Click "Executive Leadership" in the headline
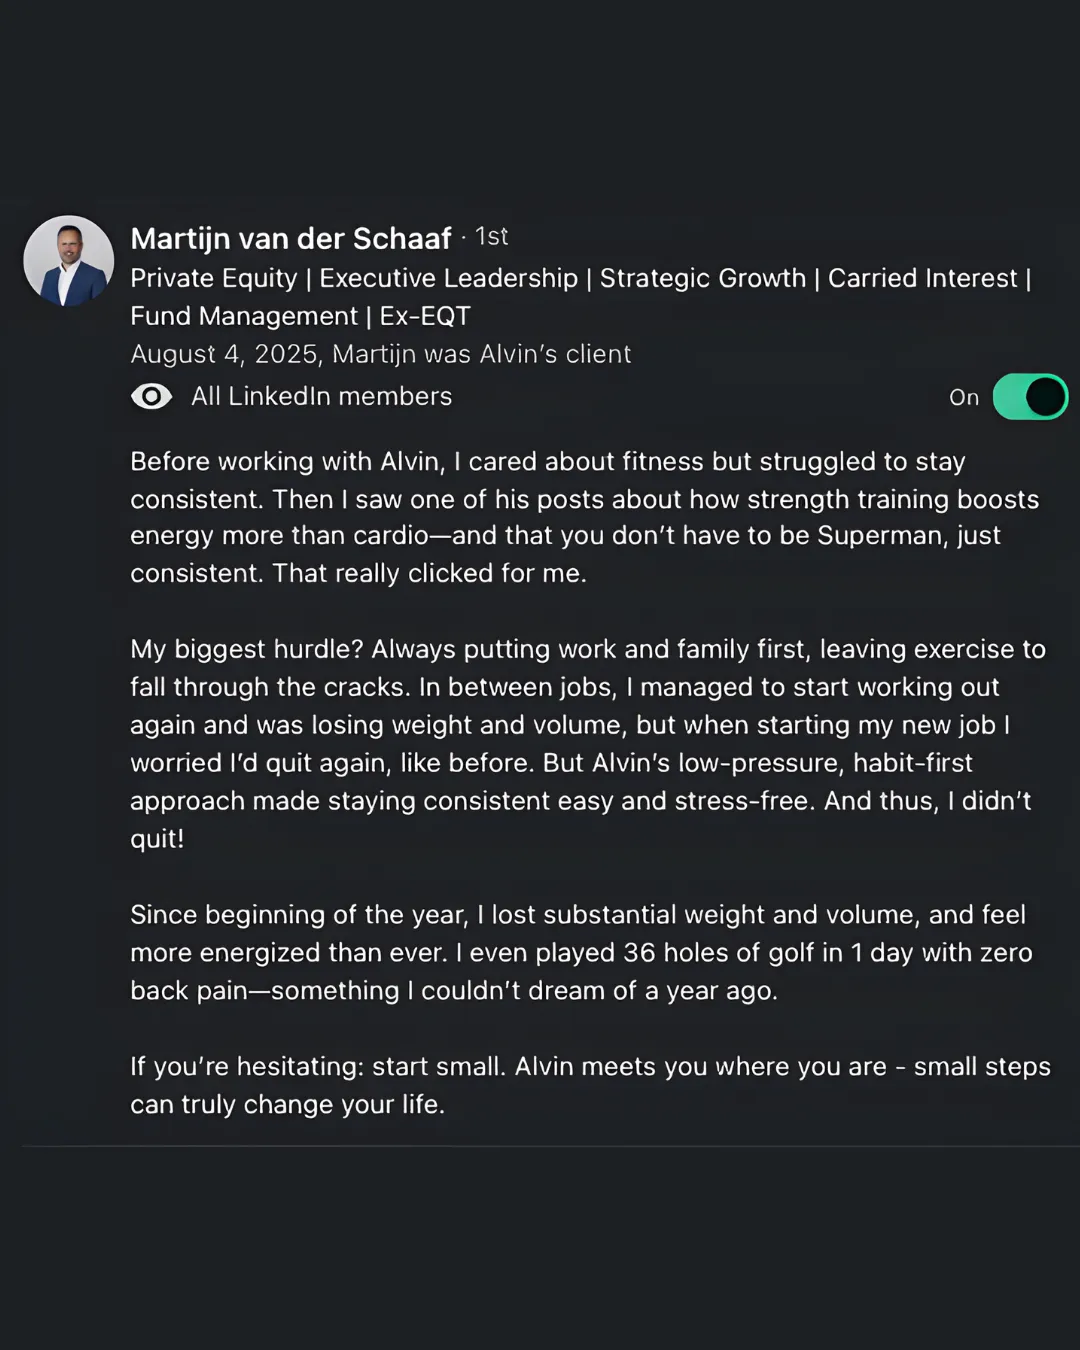This screenshot has width=1080, height=1350. [448, 278]
